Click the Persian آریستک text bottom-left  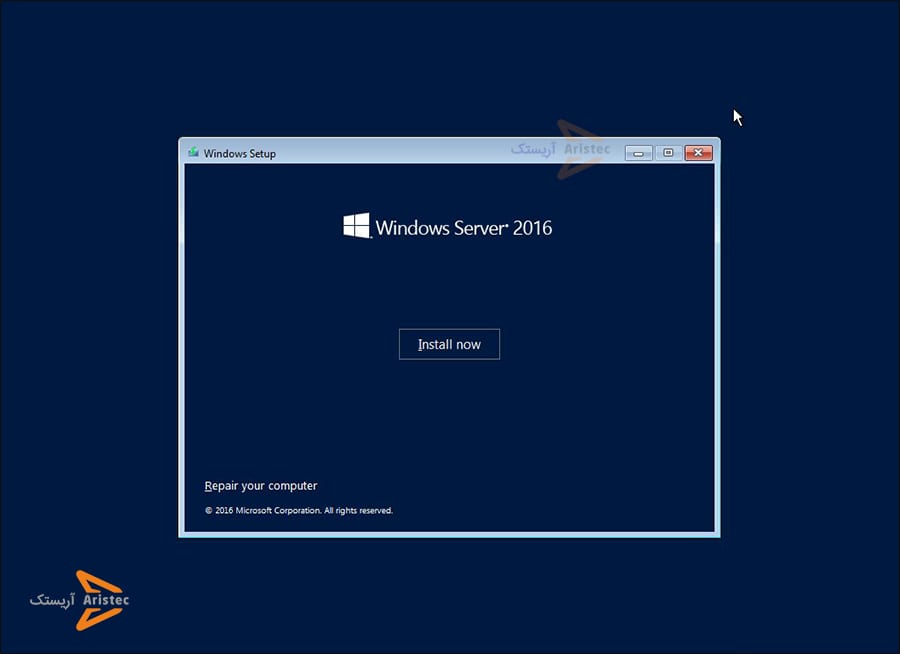click(x=52, y=600)
